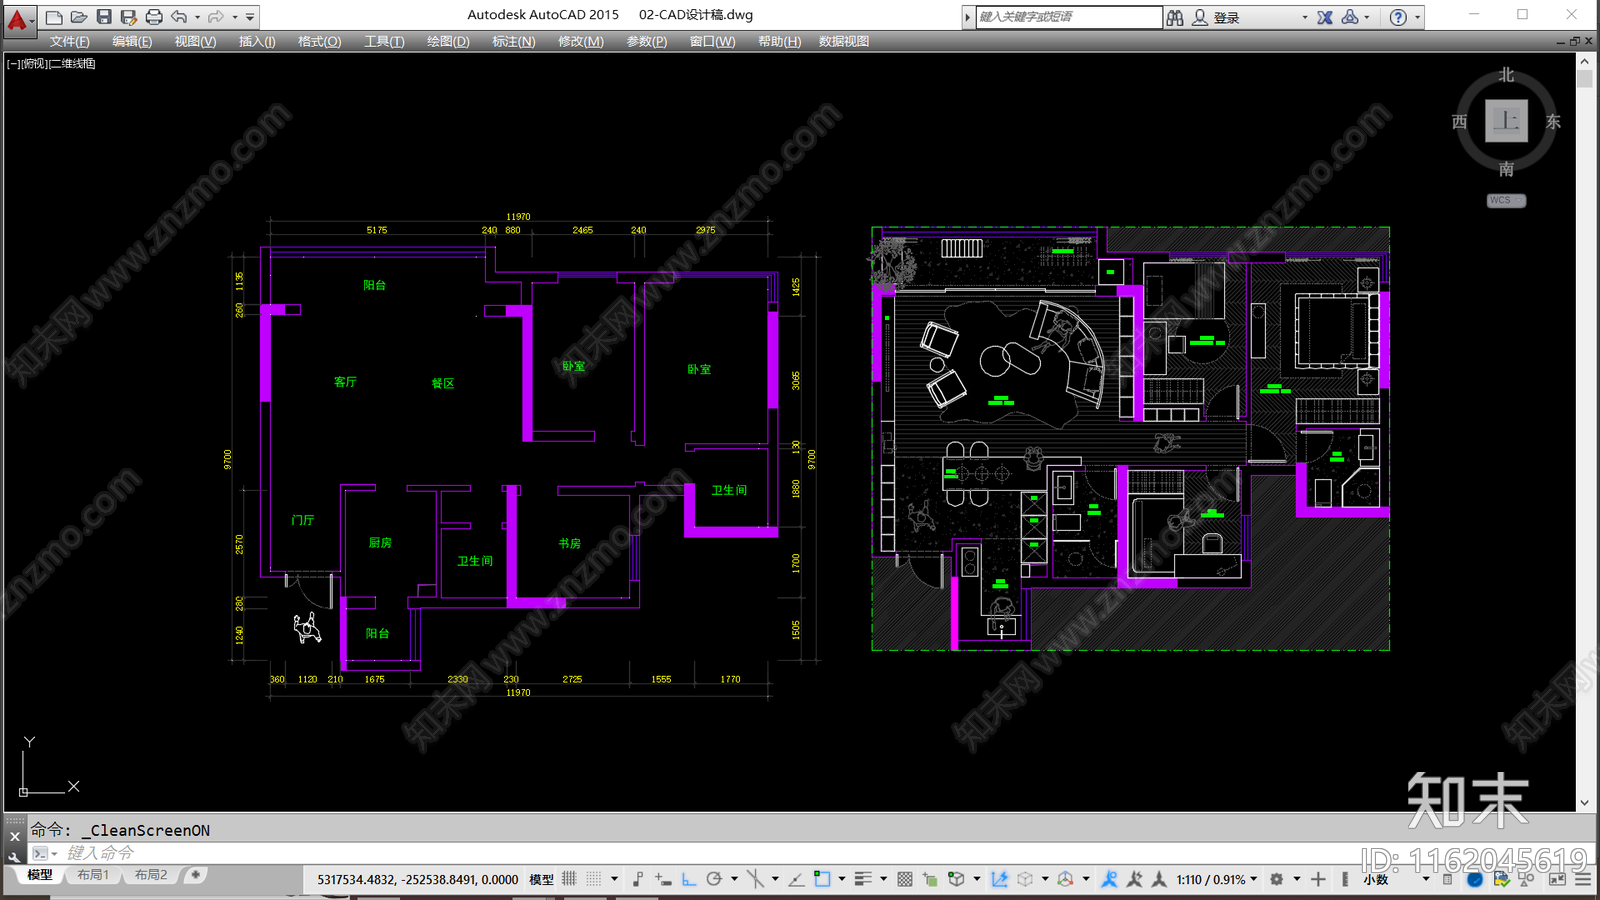Viewport: 1600px width, 900px height.
Task: Click the New drawing icon
Action: tap(54, 17)
